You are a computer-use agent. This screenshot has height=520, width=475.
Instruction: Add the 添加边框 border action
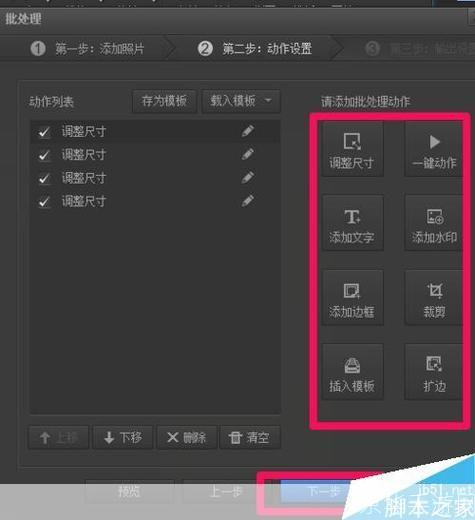pos(352,297)
